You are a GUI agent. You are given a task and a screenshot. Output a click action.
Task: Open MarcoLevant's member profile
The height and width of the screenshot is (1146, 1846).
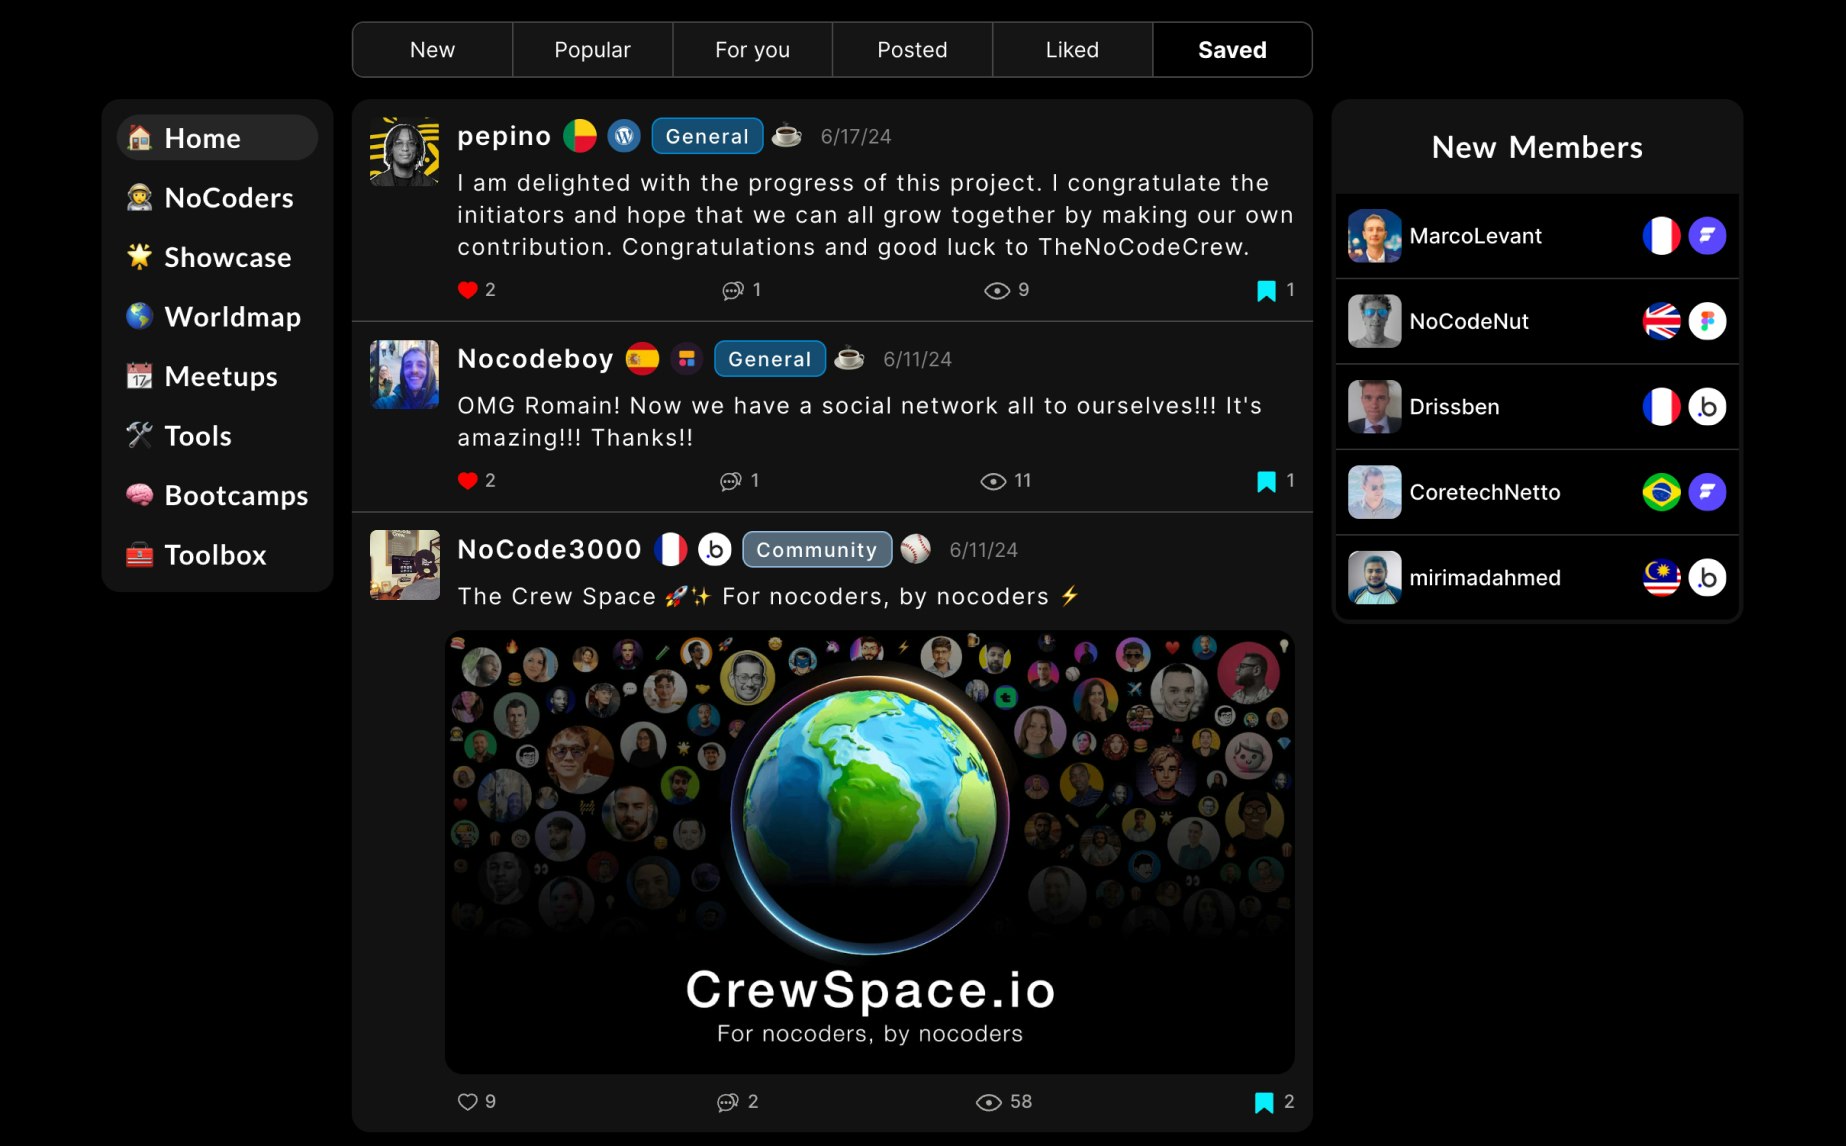coord(1537,236)
